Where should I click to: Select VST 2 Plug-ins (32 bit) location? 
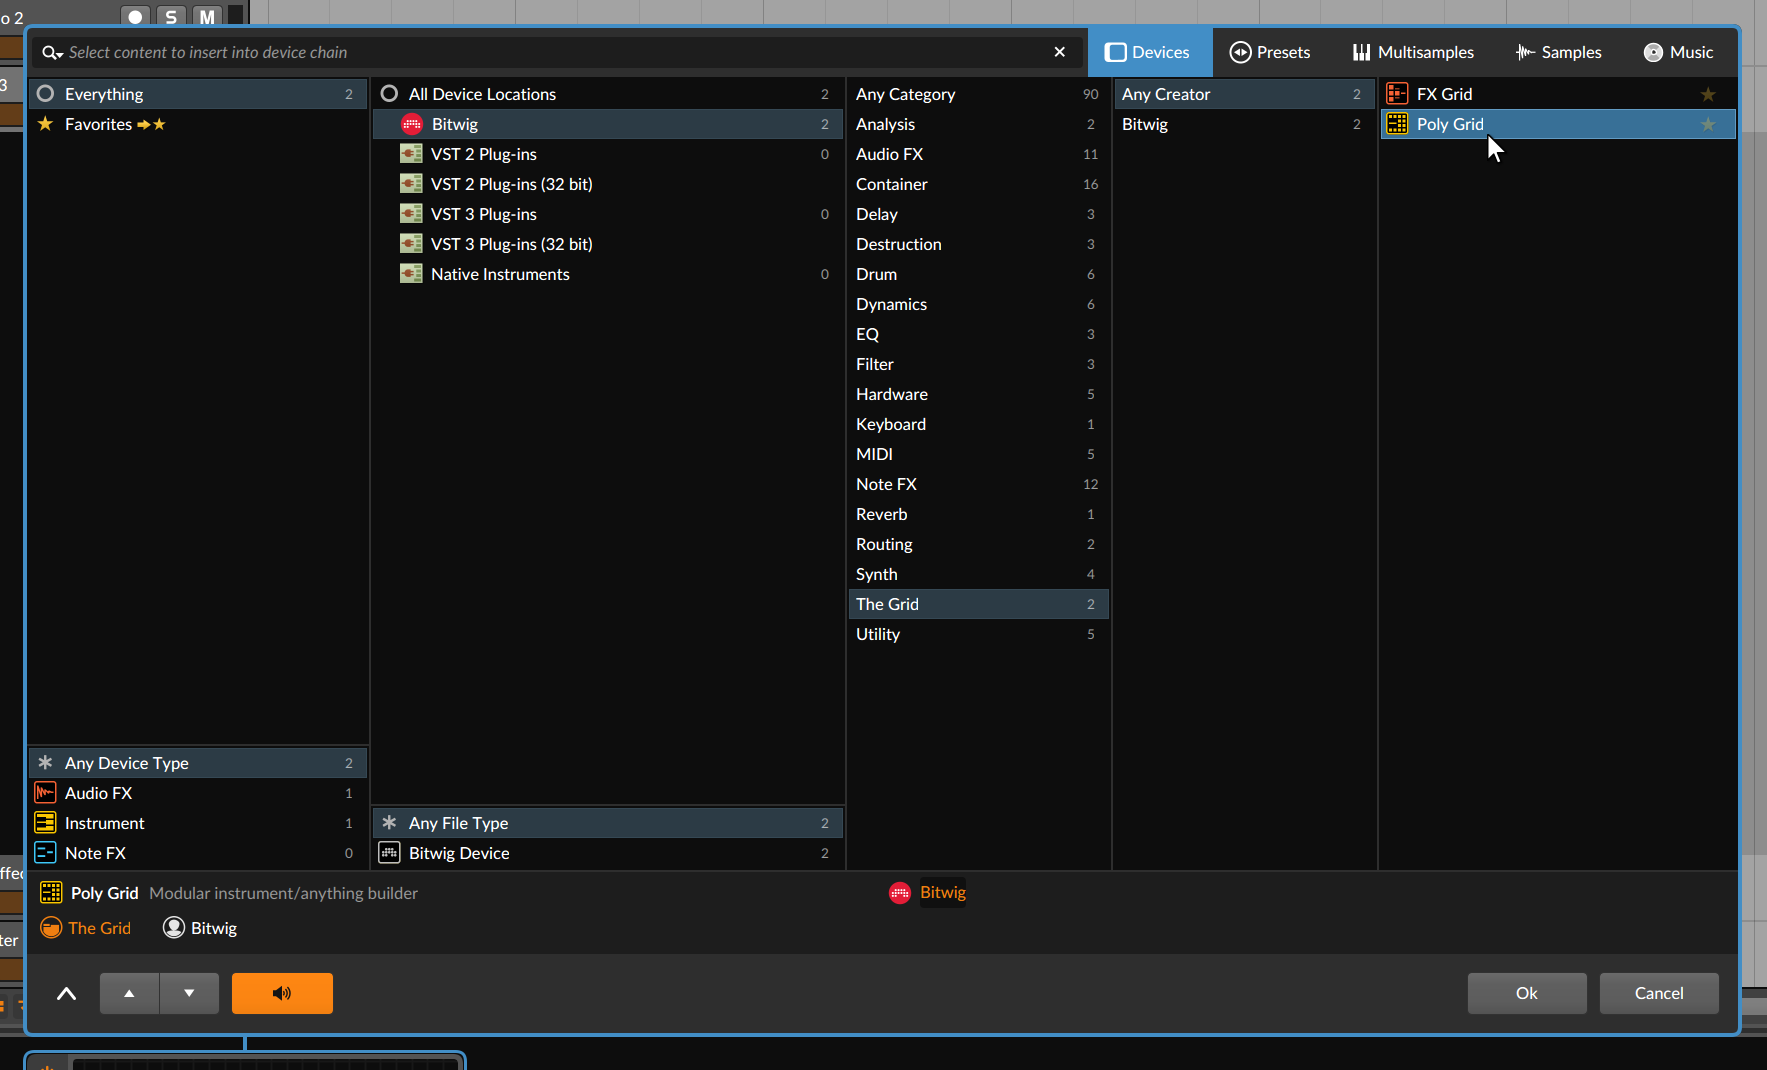[608, 184]
